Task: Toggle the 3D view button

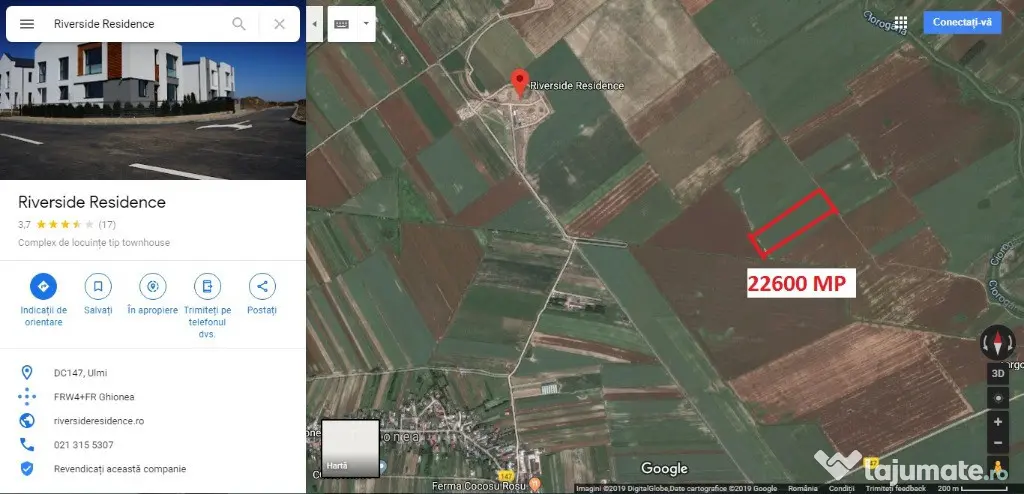Action: pyautogui.click(x=997, y=373)
